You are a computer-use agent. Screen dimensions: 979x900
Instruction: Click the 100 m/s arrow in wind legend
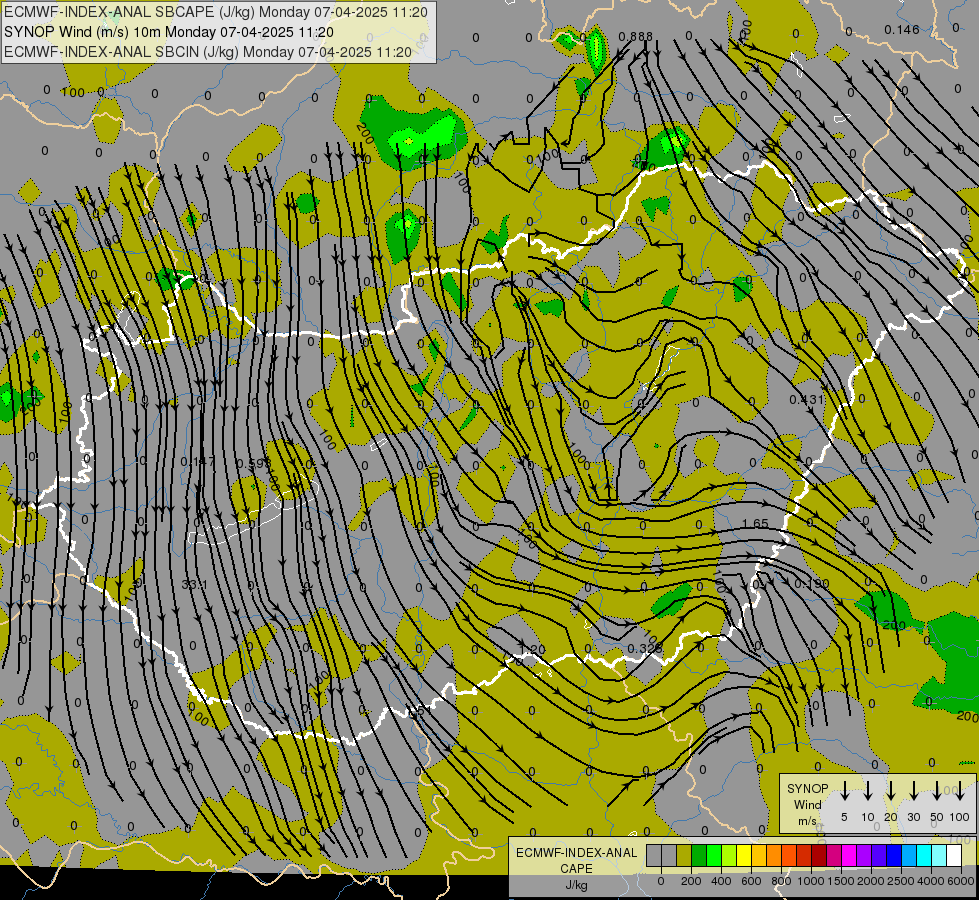click(960, 791)
